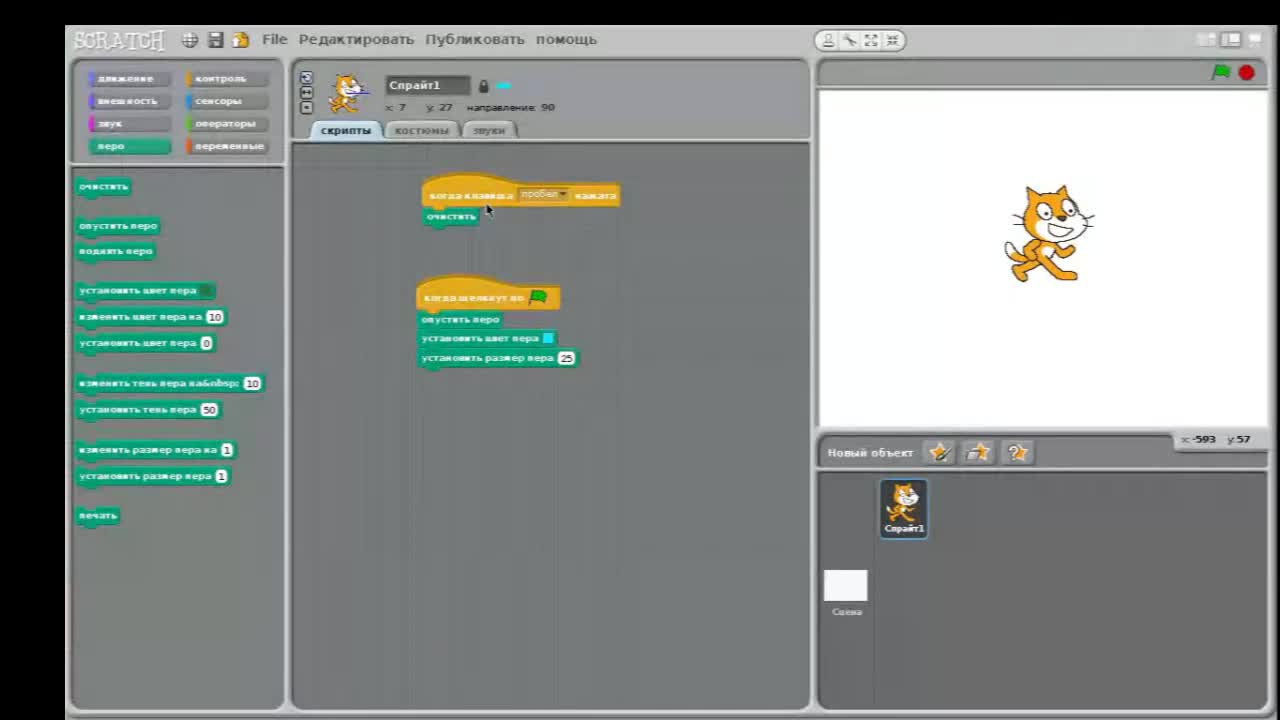Click the save project floppy icon
The height and width of the screenshot is (720, 1280).
215,40
